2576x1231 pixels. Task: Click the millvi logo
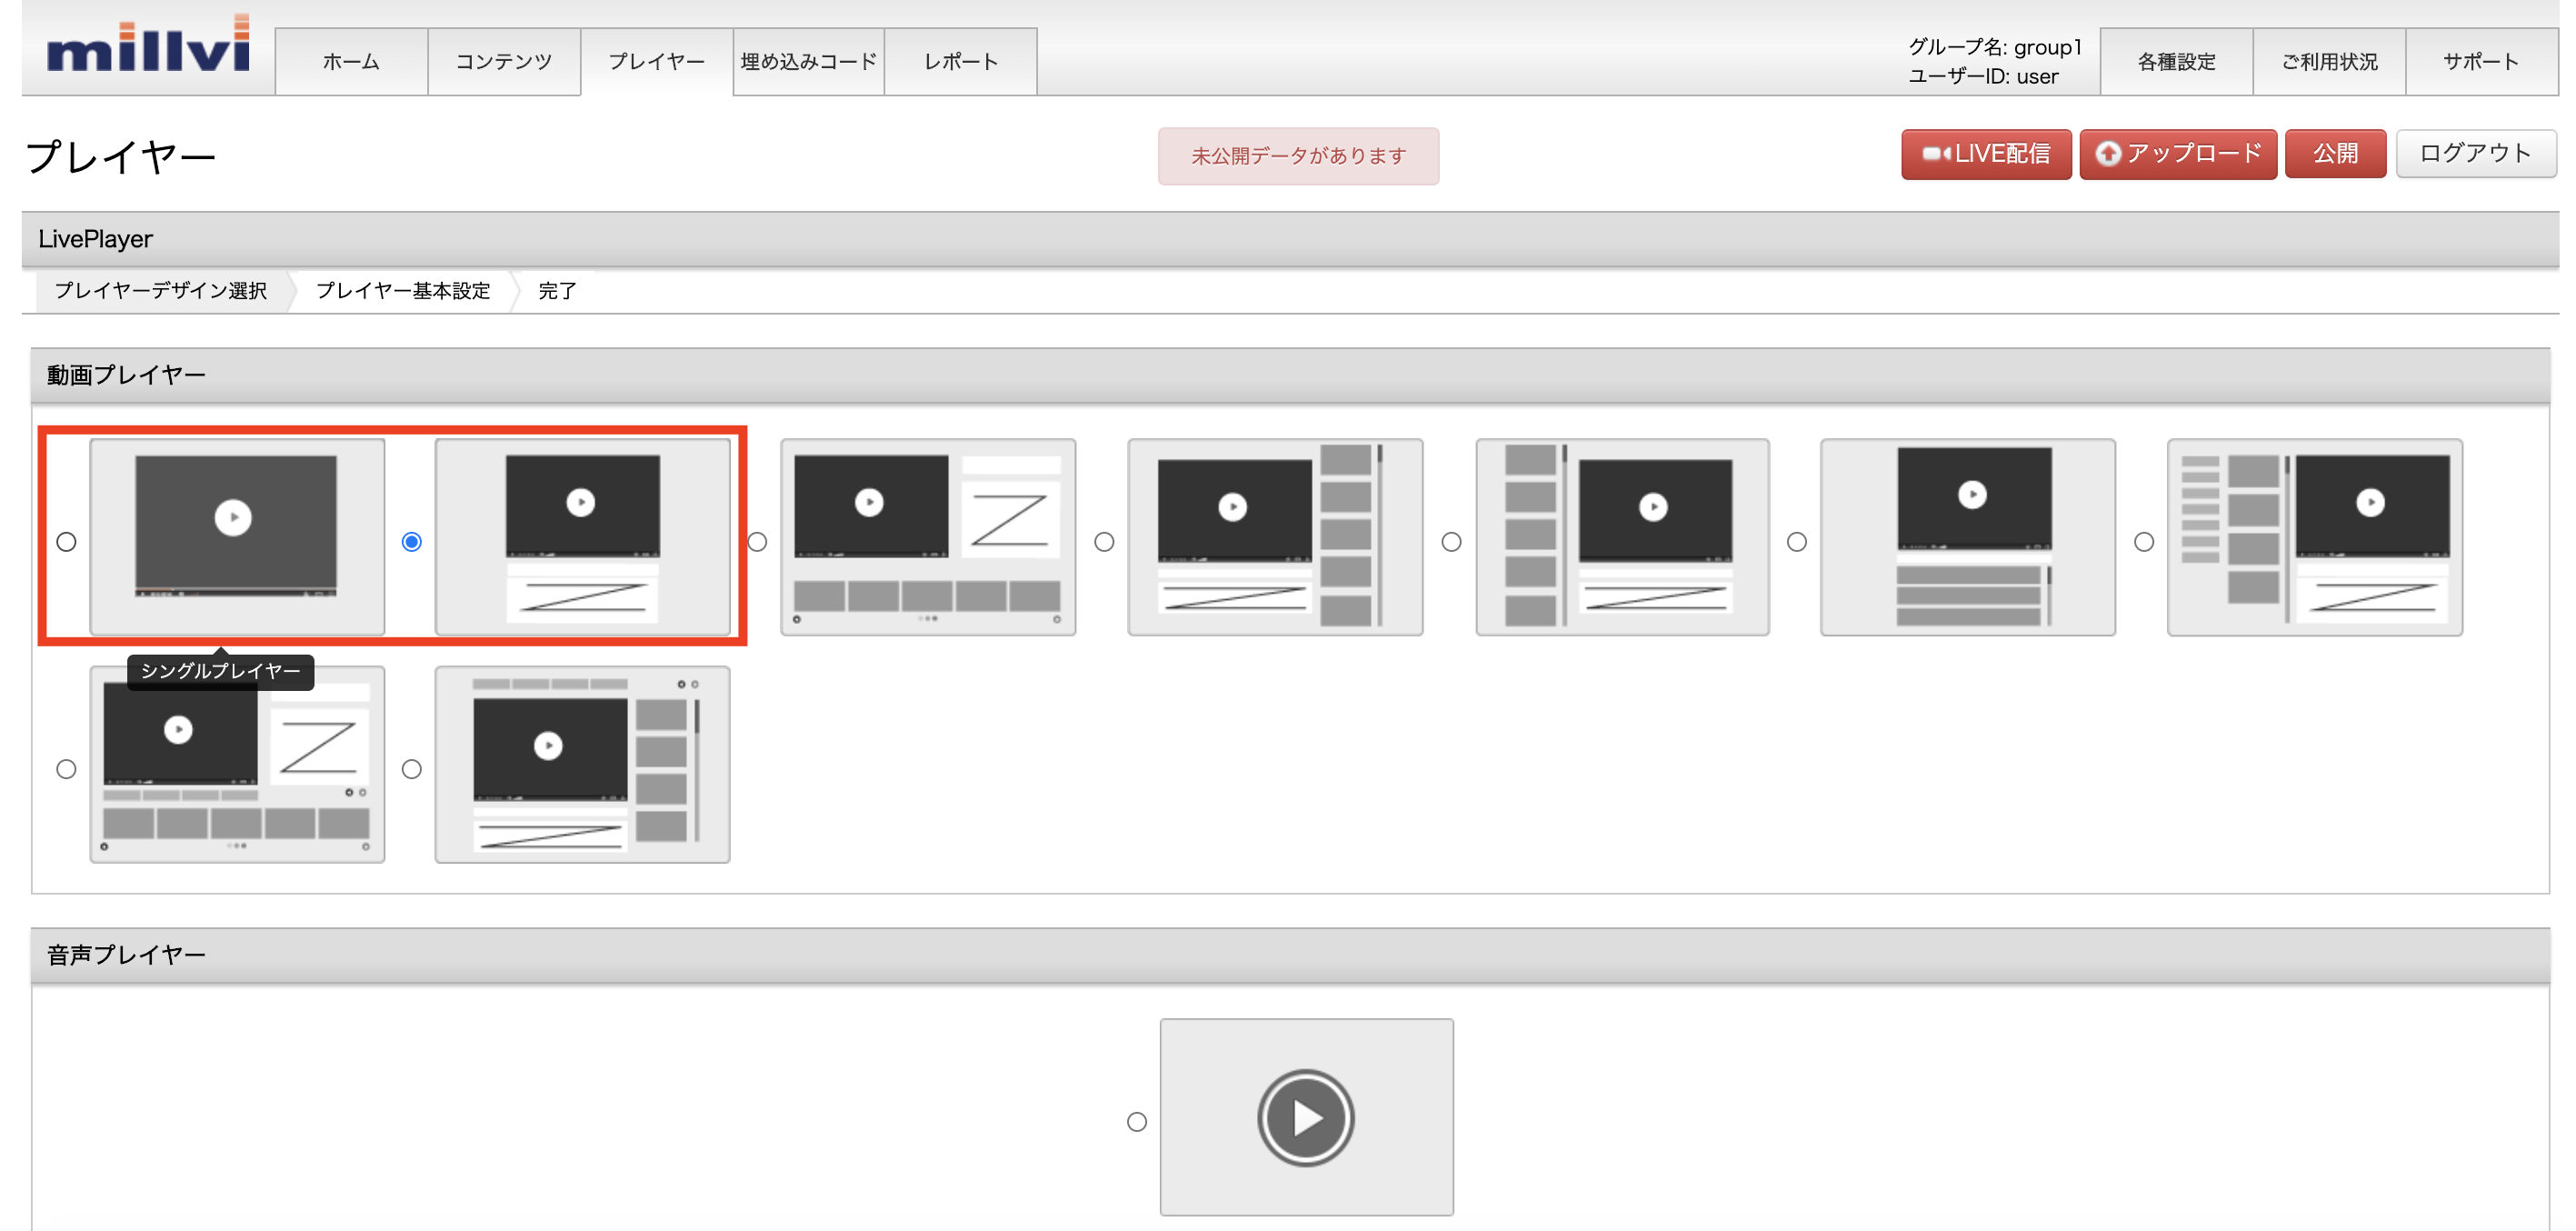click(148, 45)
